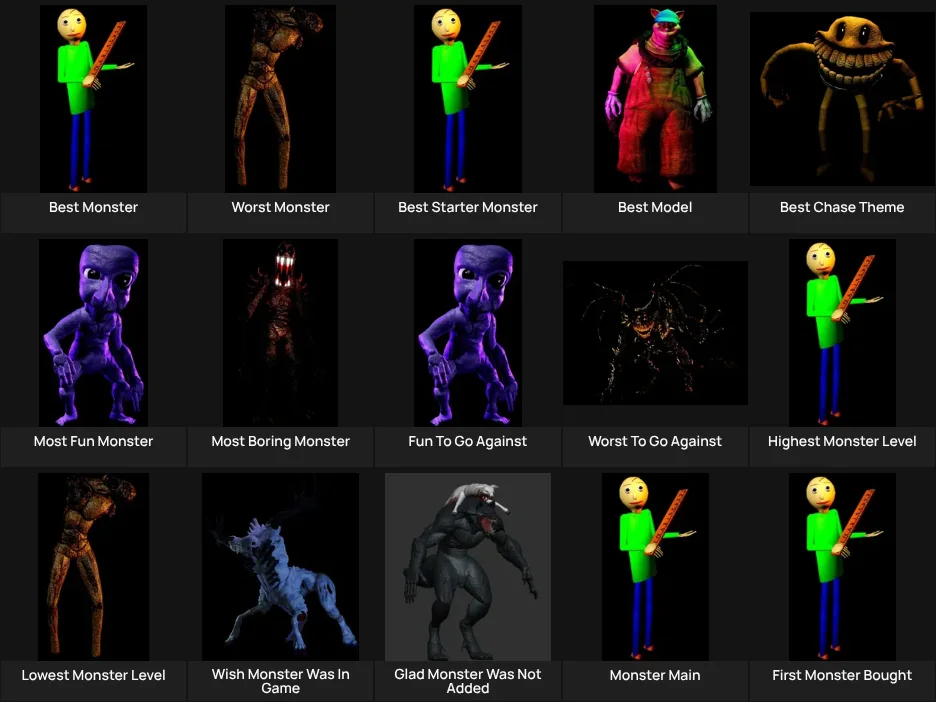Select the 'Highest Monster Level' caption
Viewport: 936px width, 702px height.
842,441
